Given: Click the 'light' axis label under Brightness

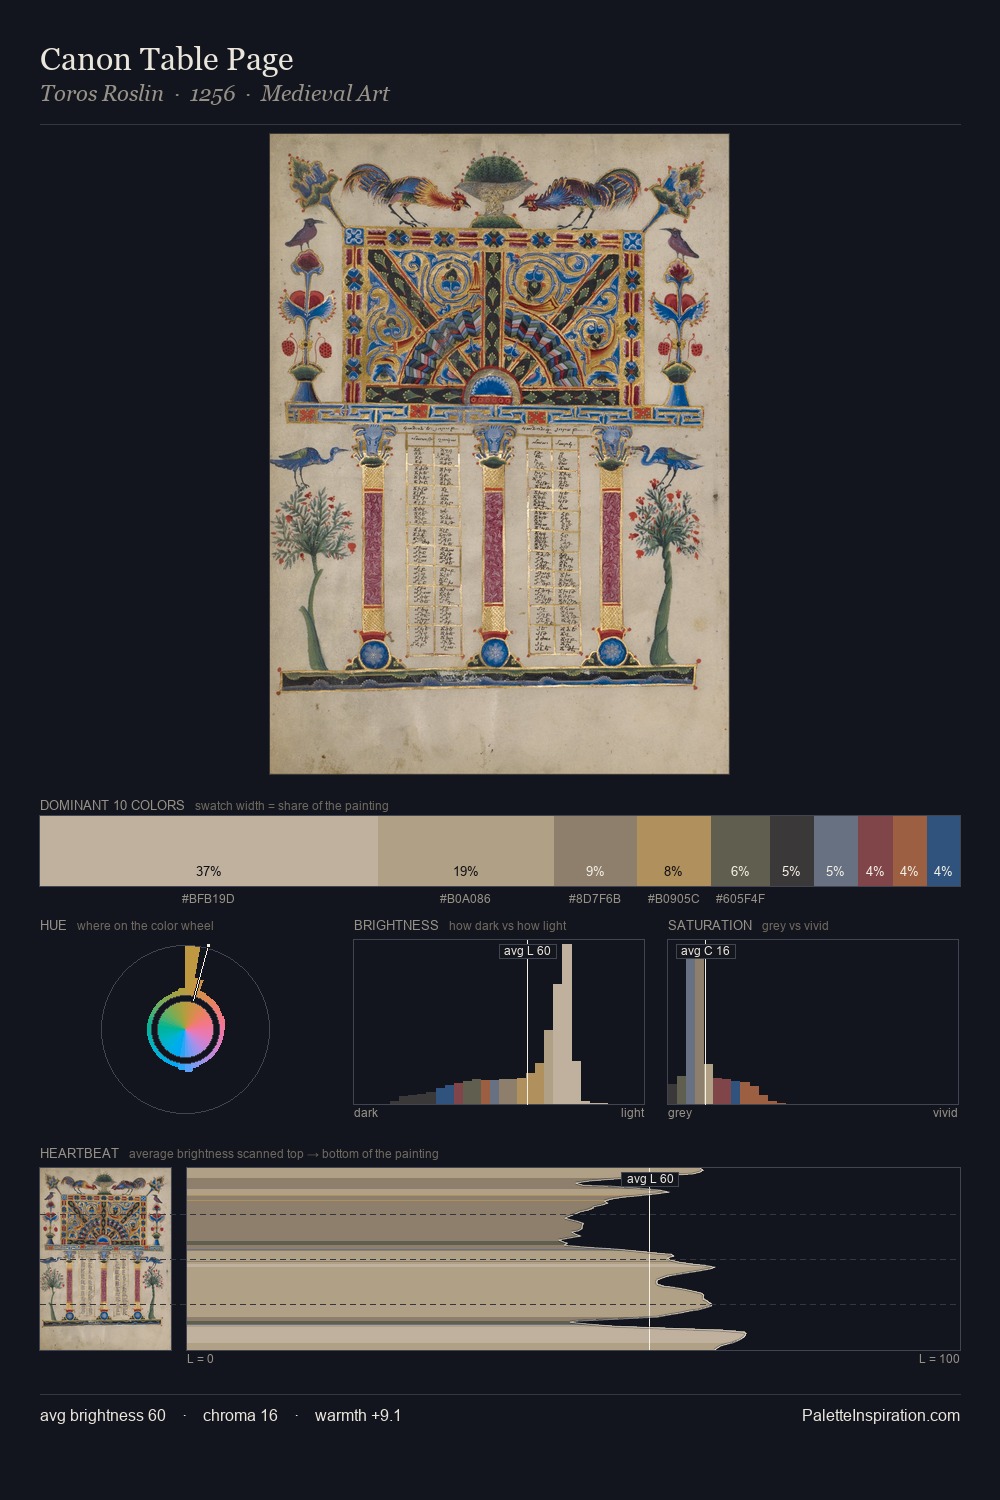Looking at the screenshot, I should point(633,1113).
